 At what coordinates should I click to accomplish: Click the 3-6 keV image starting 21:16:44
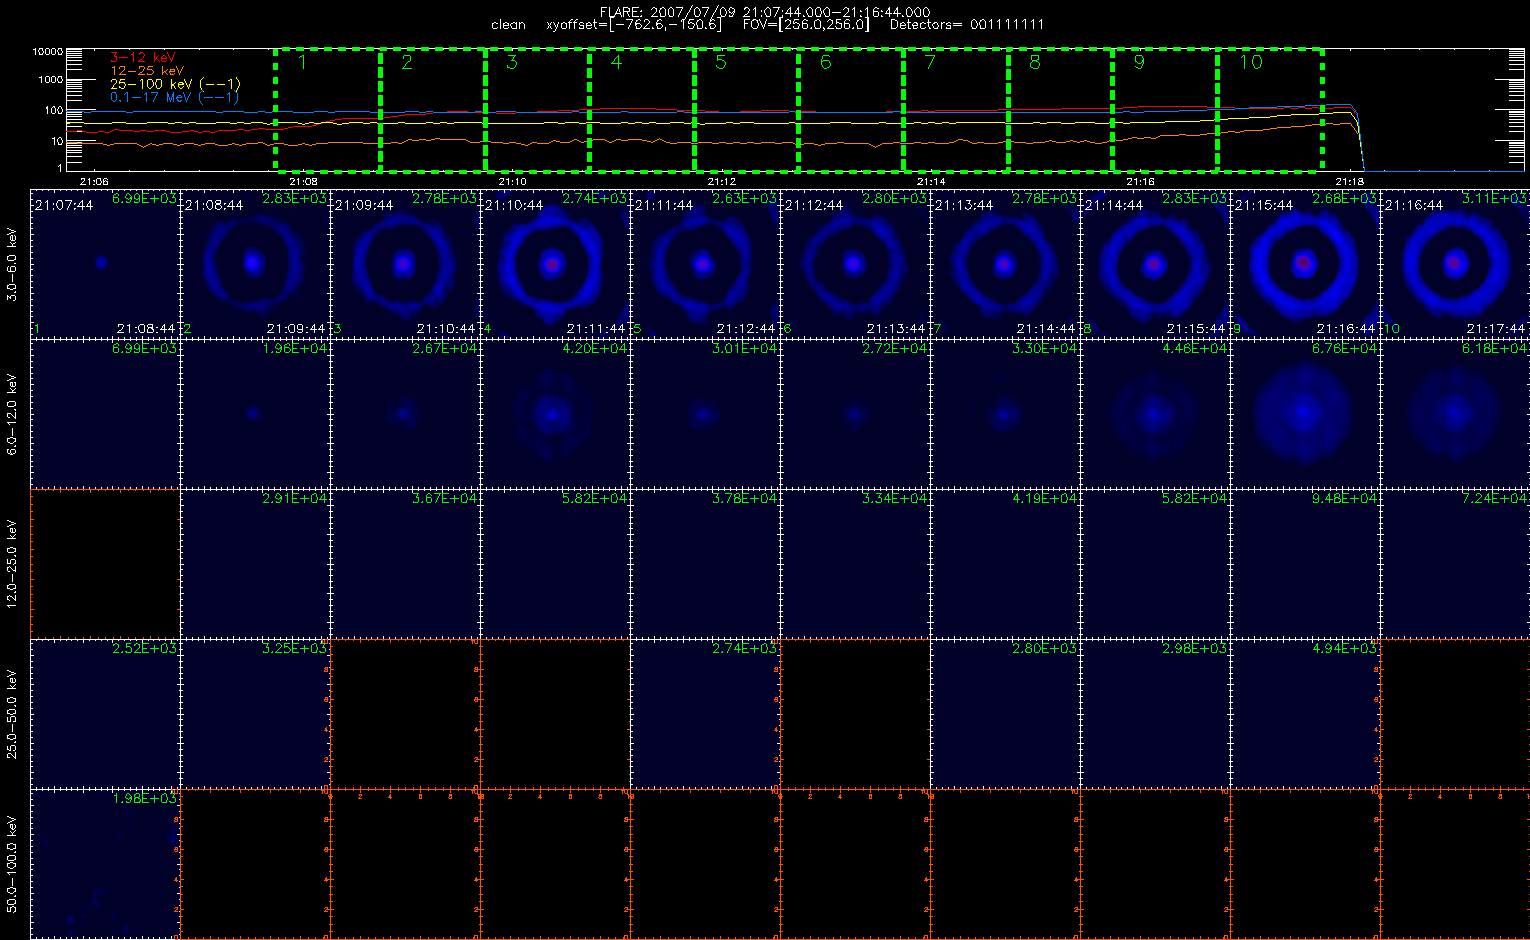pos(1455,264)
